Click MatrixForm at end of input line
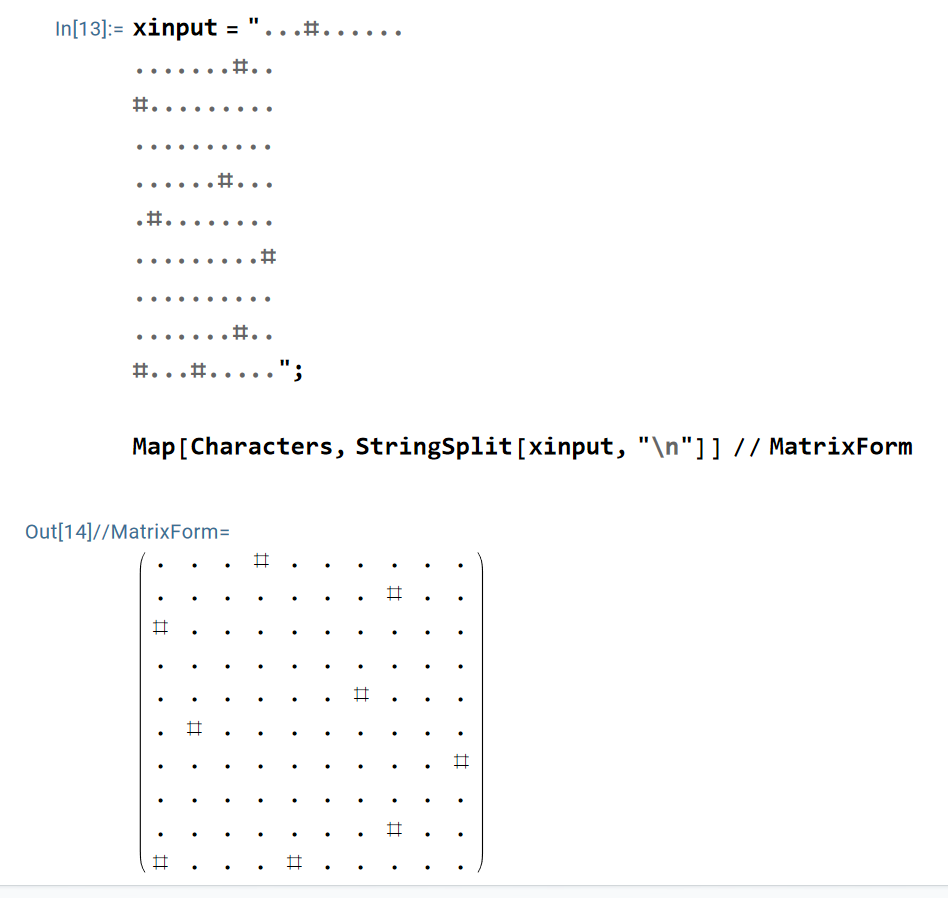This screenshot has height=898, width=948. (840, 446)
